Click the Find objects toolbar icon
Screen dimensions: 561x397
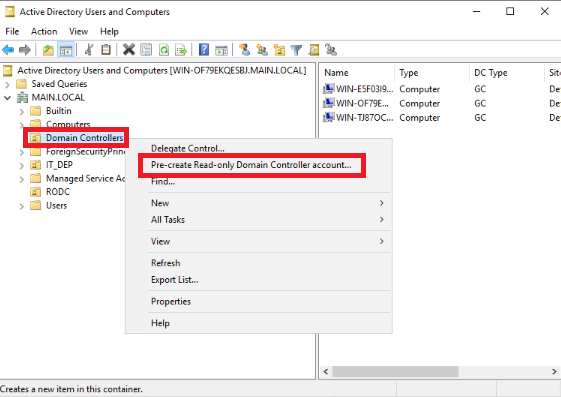point(314,50)
